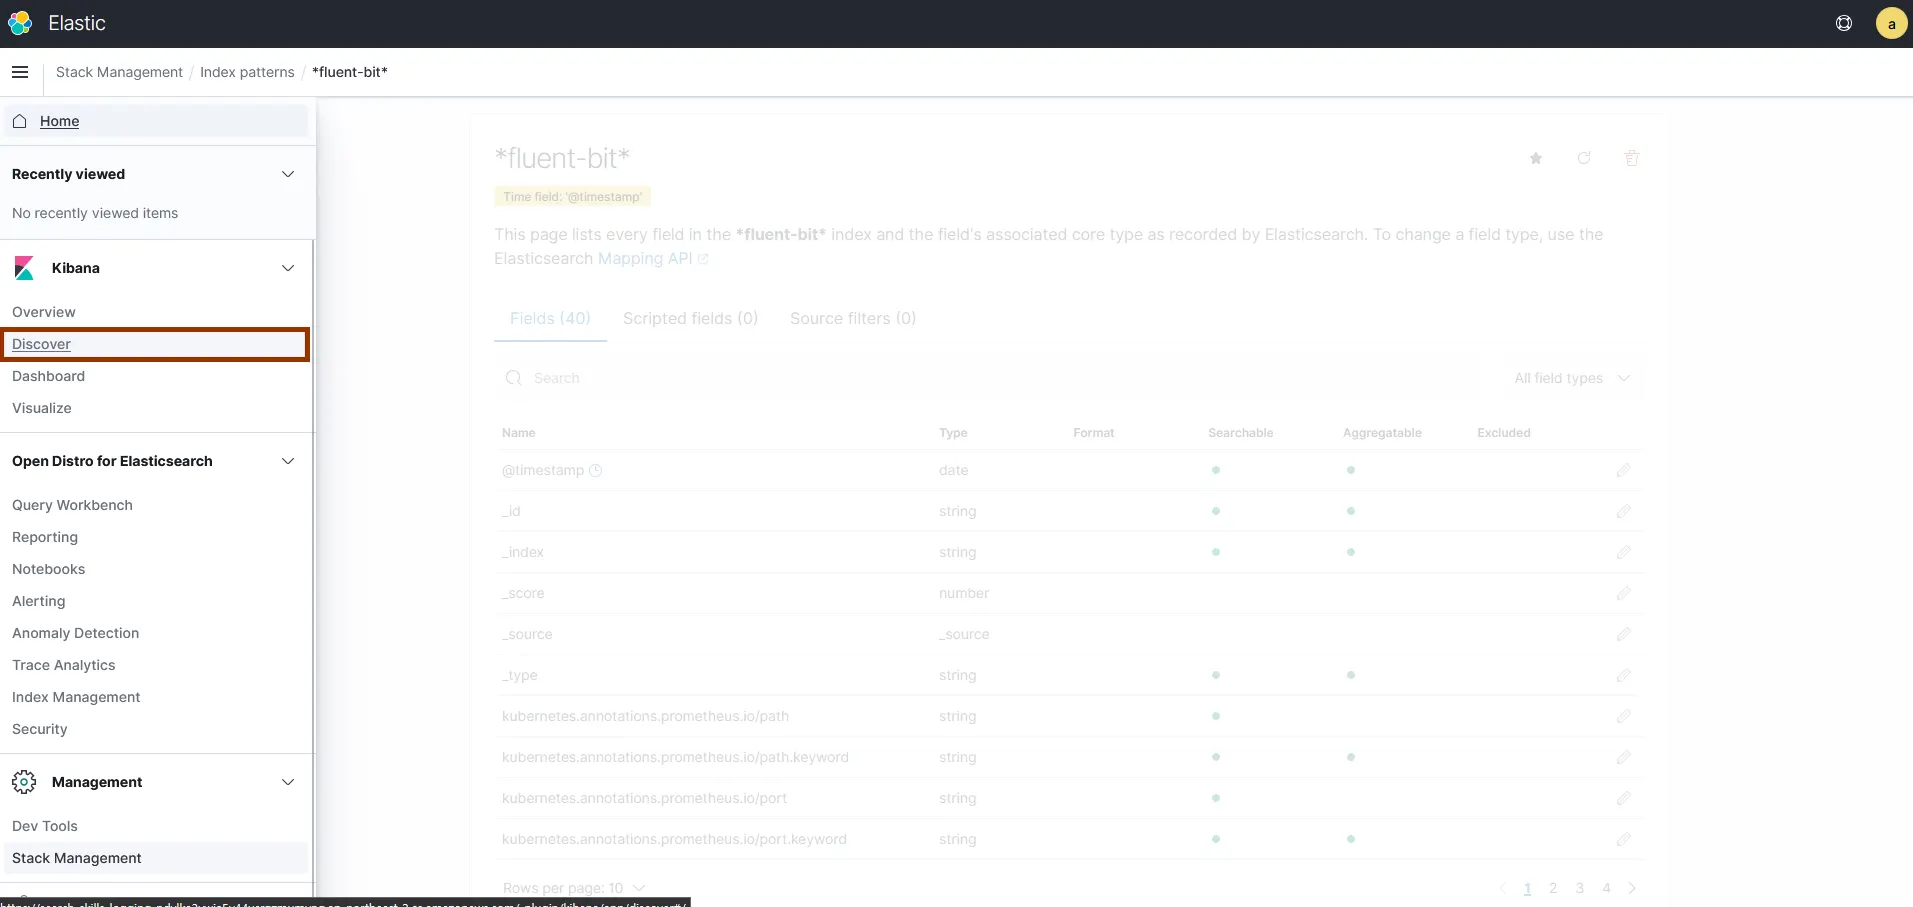The width and height of the screenshot is (1913, 907).
Task: Open Discover in the Kibana menu
Action: tap(41, 344)
